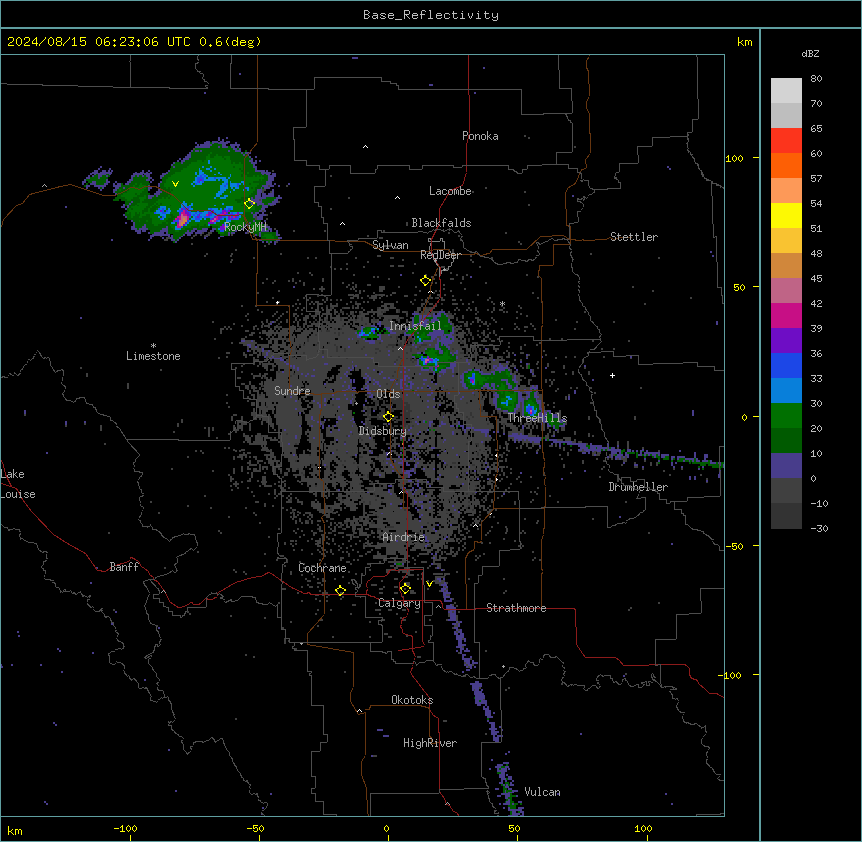Click the white plus marker near Drumheller
The width and height of the screenshot is (862, 842).
tap(612, 375)
